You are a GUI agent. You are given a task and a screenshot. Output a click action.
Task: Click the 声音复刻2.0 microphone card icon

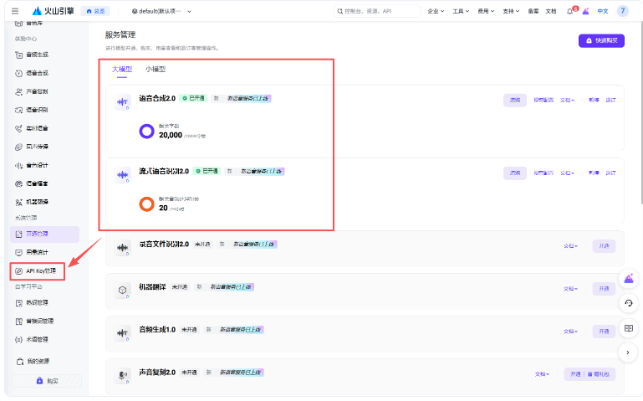click(x=122, y=376)
